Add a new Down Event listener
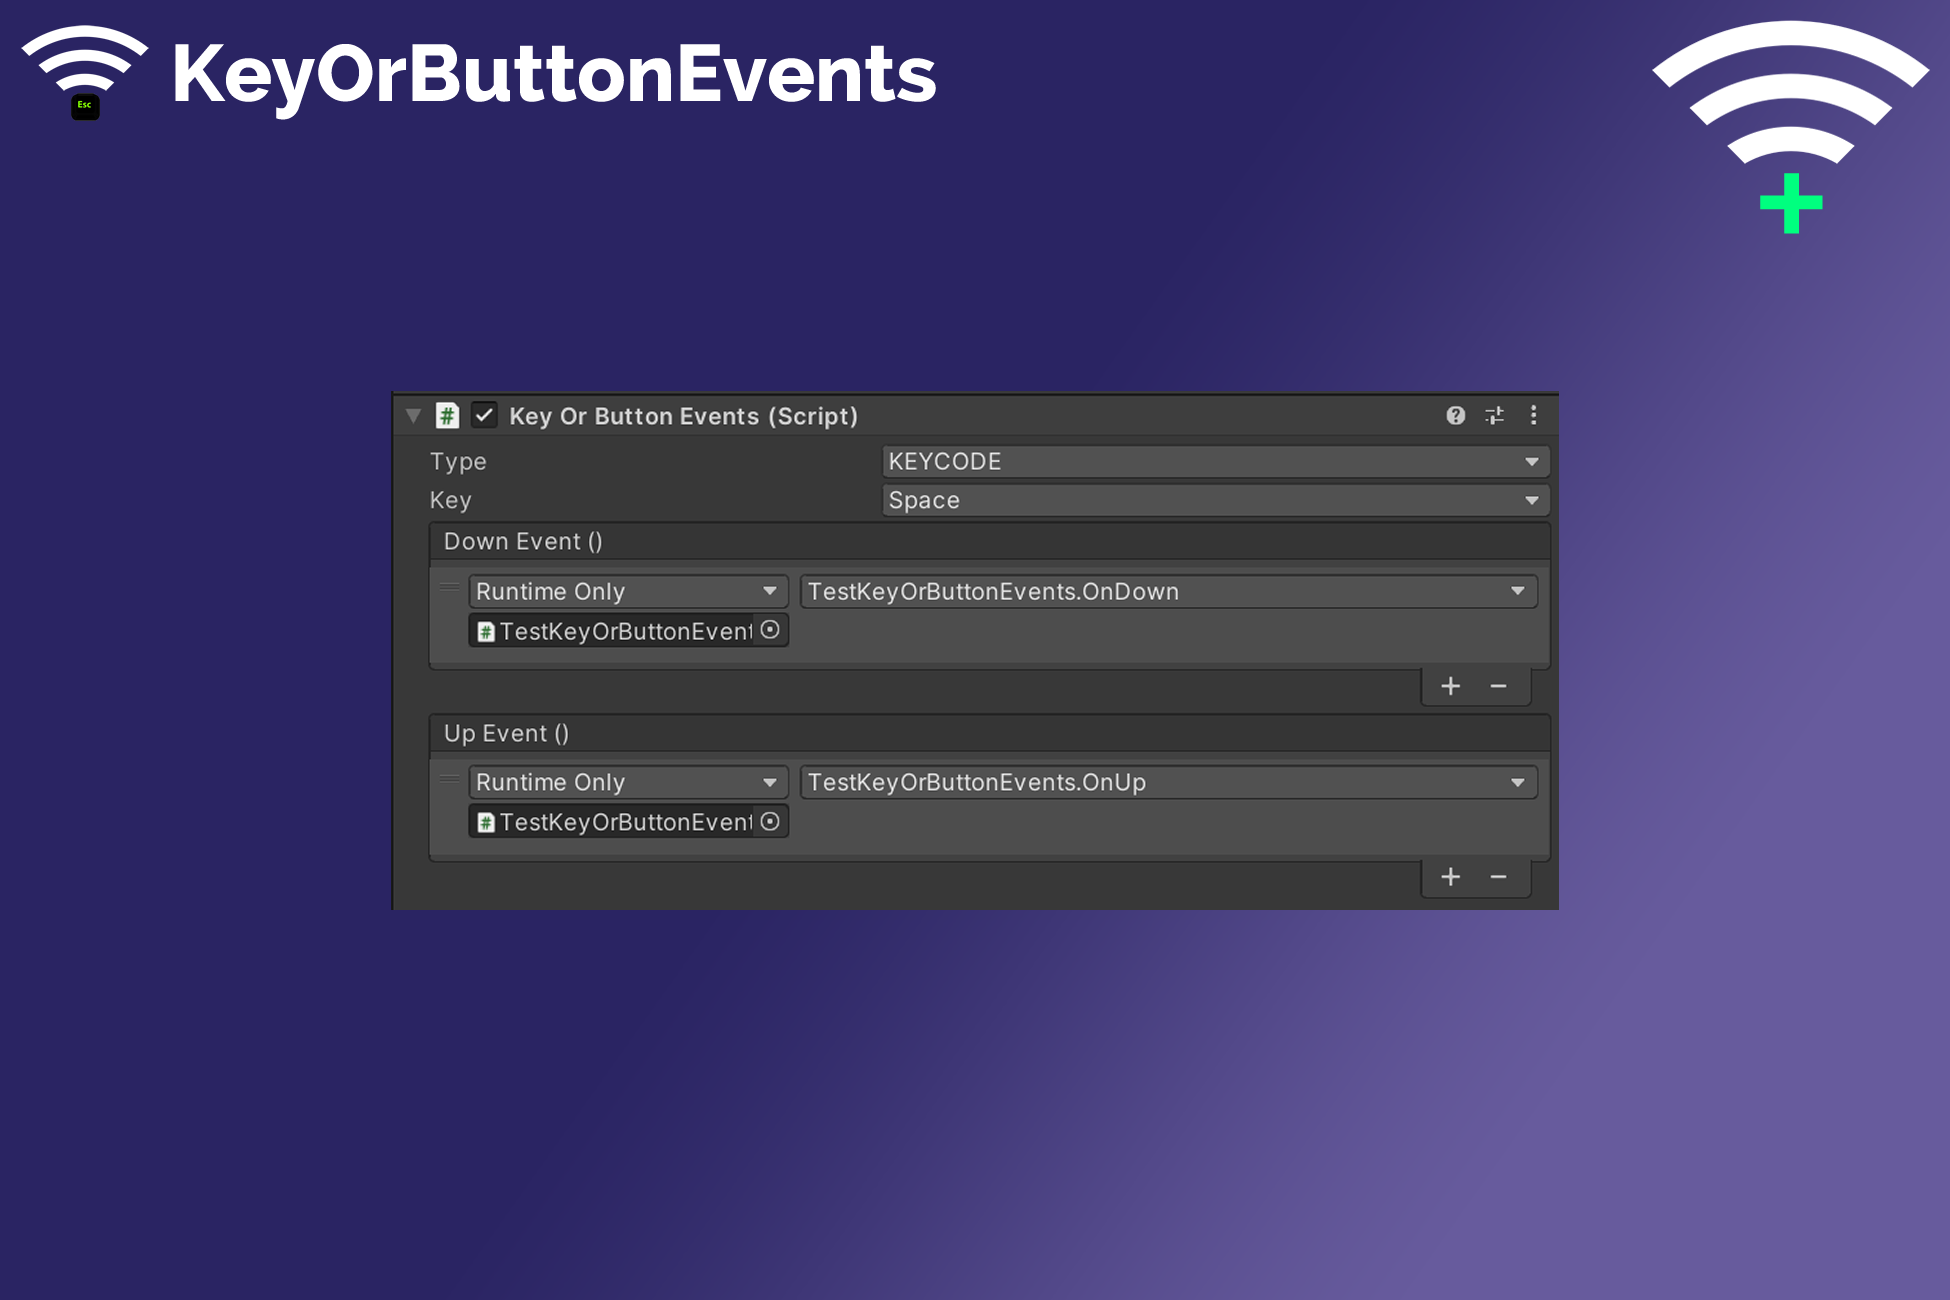 [x=1450, y=686]
